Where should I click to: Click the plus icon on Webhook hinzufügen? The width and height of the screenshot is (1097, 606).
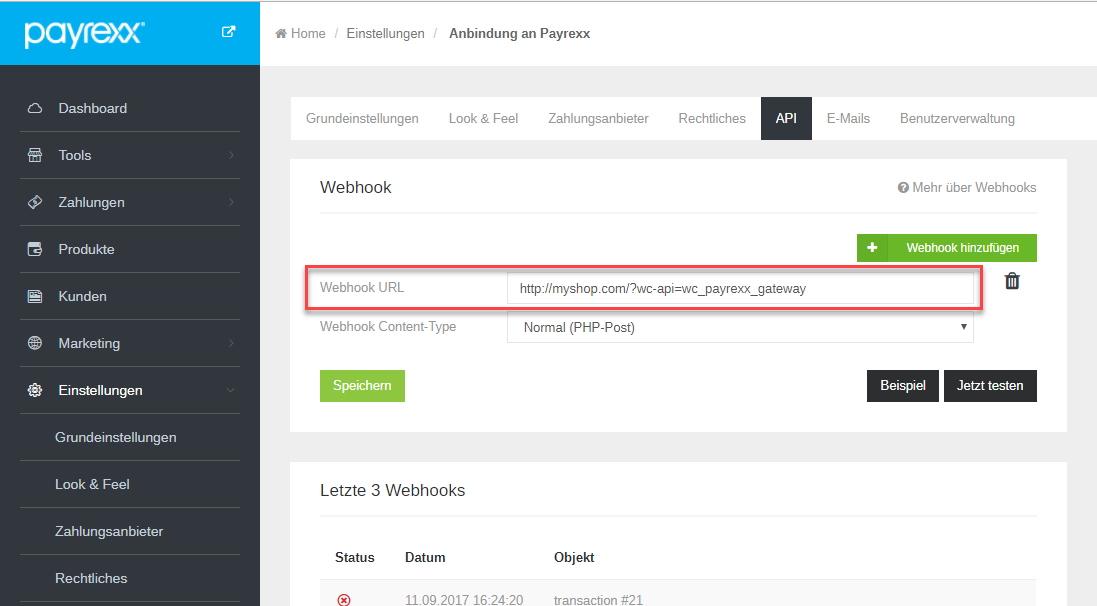tap(872, 248)
